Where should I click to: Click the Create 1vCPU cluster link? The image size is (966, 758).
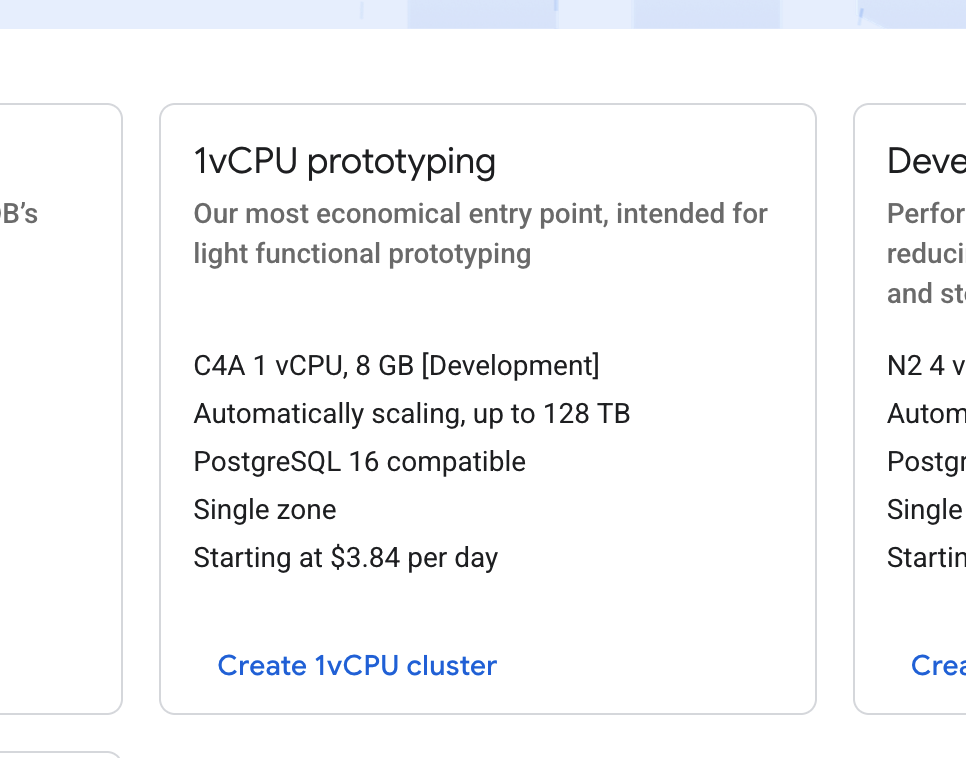coord(357,665)
